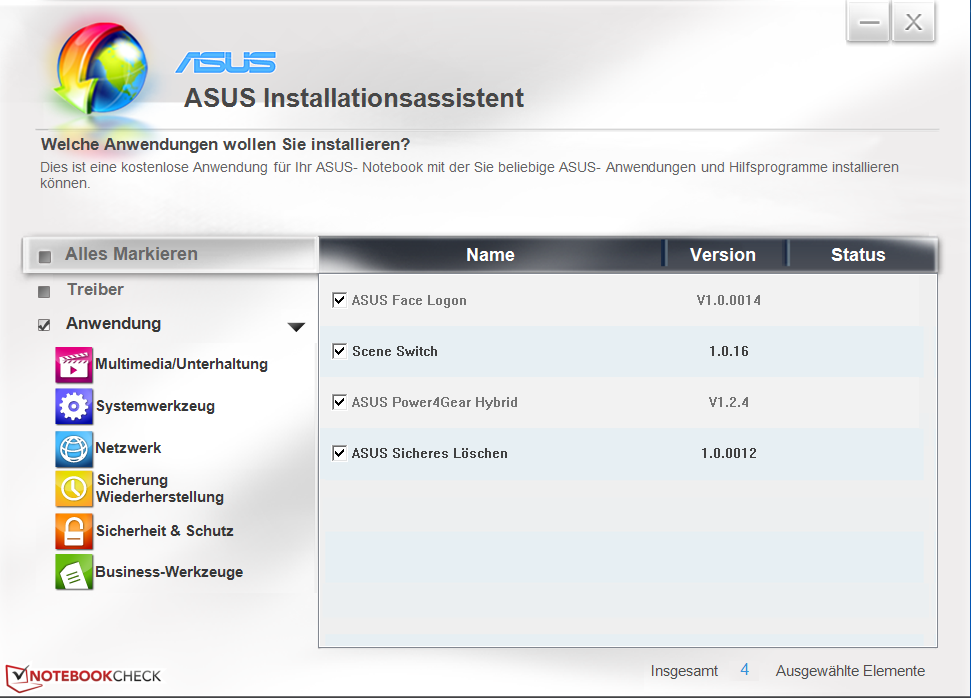This screenshot has height=698, width=971.
Task: Click the ASUS logo in the header
Action: (x=226, y=63)
